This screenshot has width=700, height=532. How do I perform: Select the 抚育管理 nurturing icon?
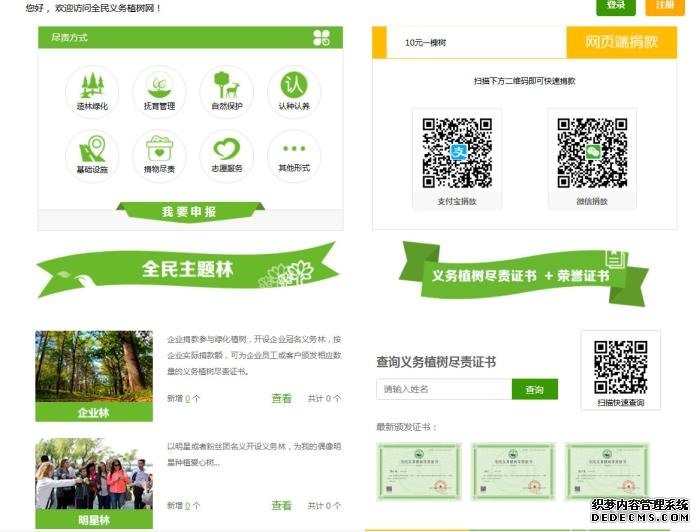tap(159, 92)
